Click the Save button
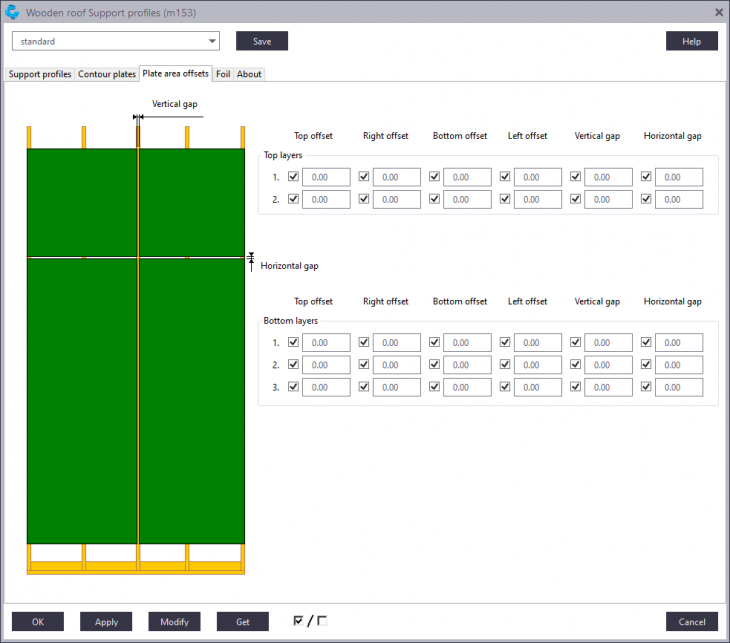The image size is (730, 643). click(x=262, y=41)
